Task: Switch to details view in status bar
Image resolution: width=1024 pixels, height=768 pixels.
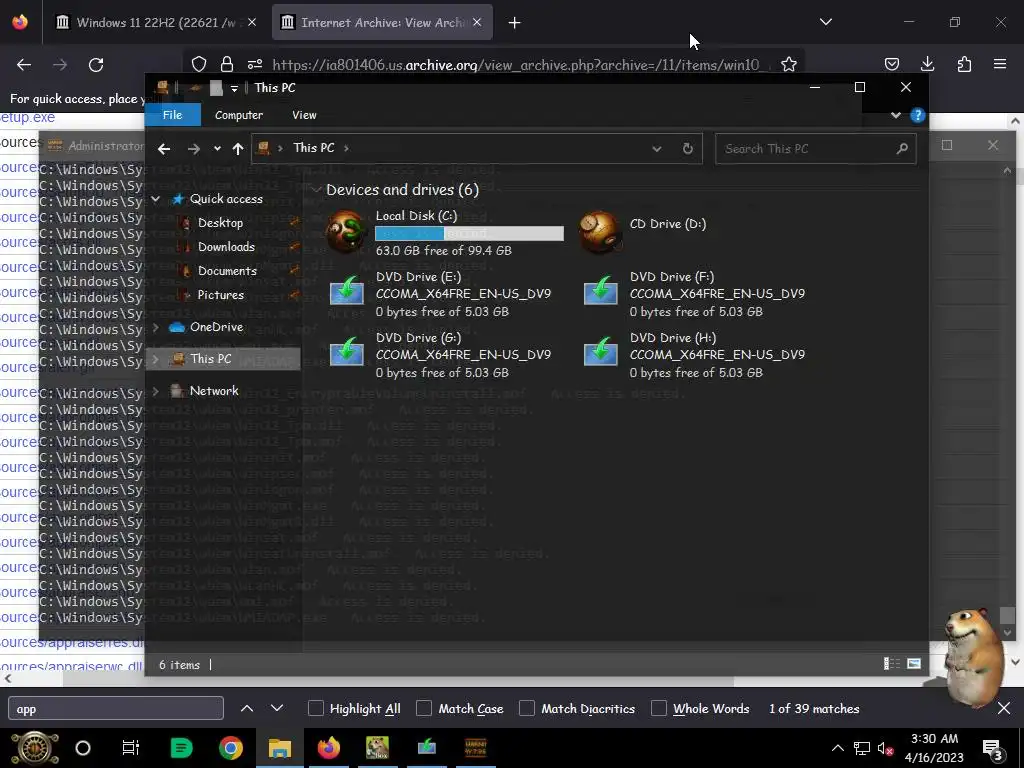Action: (891, 664)
